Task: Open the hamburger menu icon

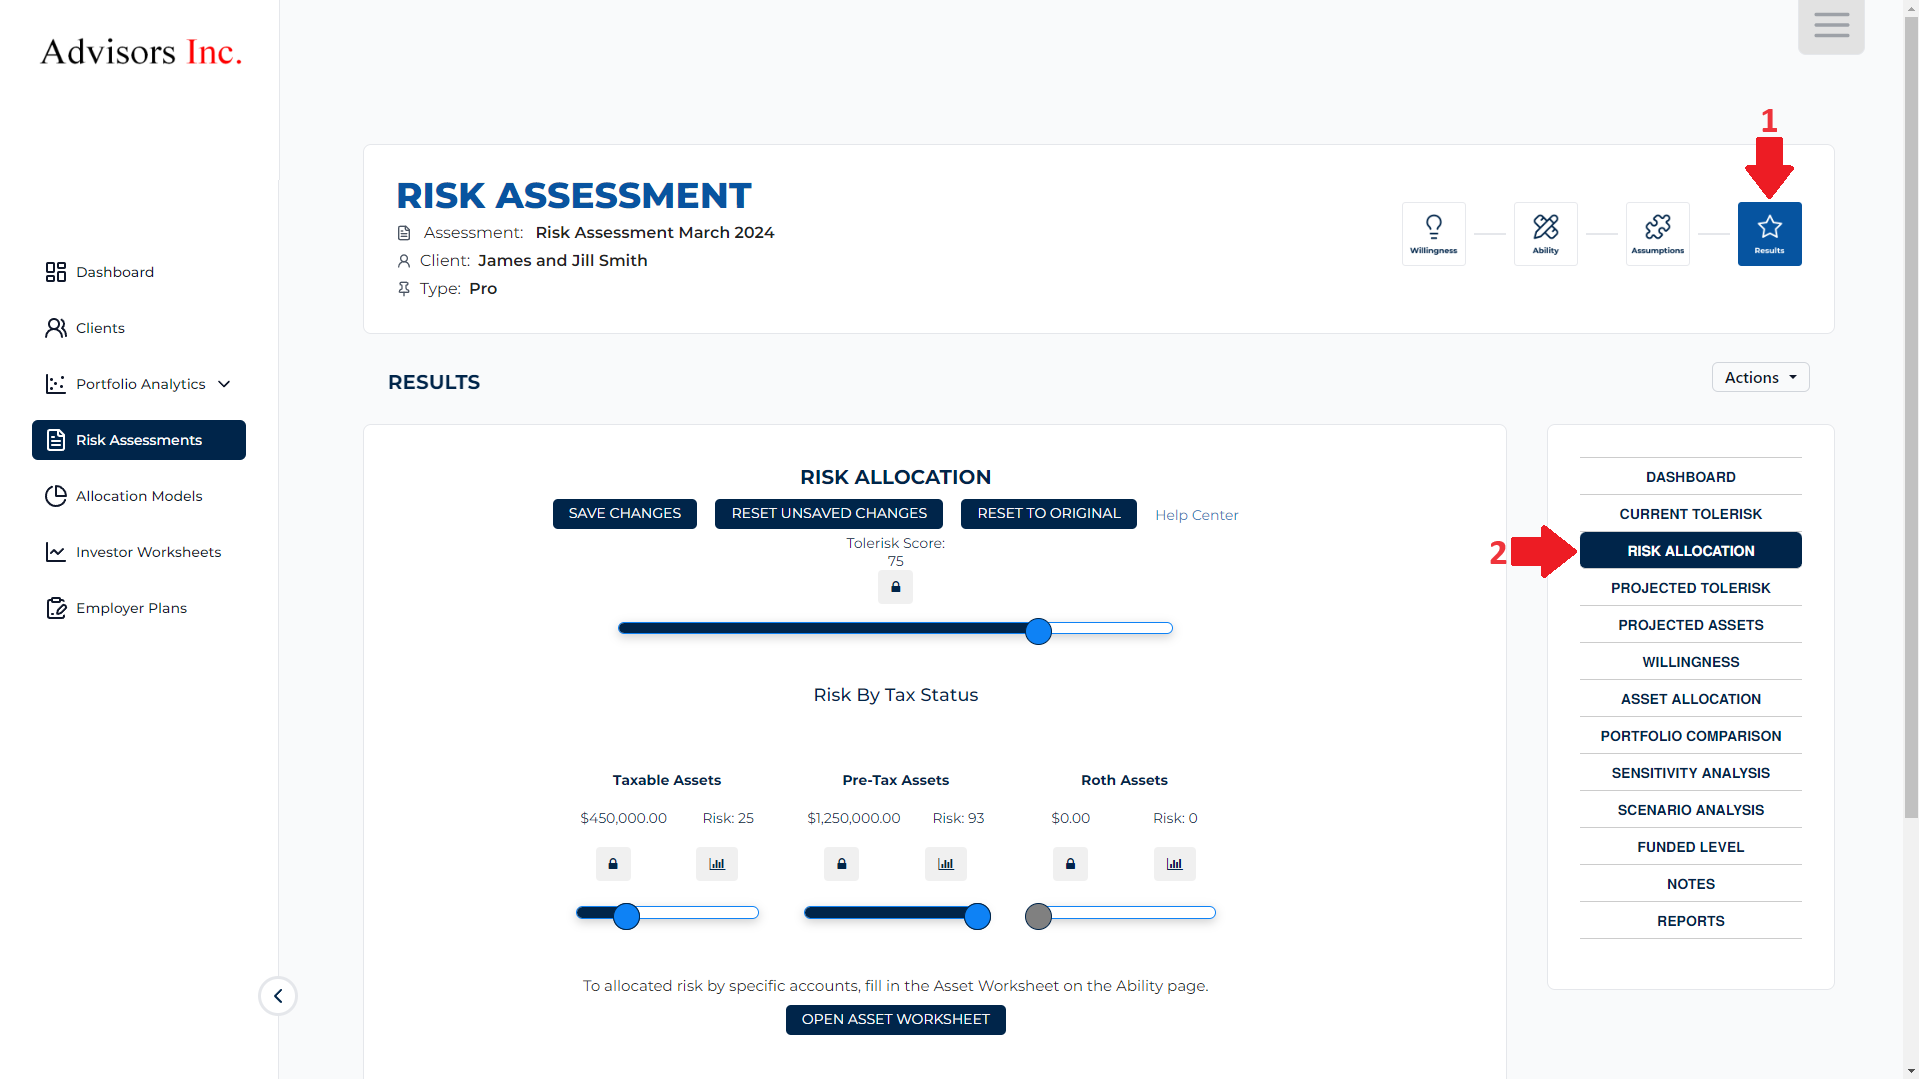Action: click(1830, 26)
